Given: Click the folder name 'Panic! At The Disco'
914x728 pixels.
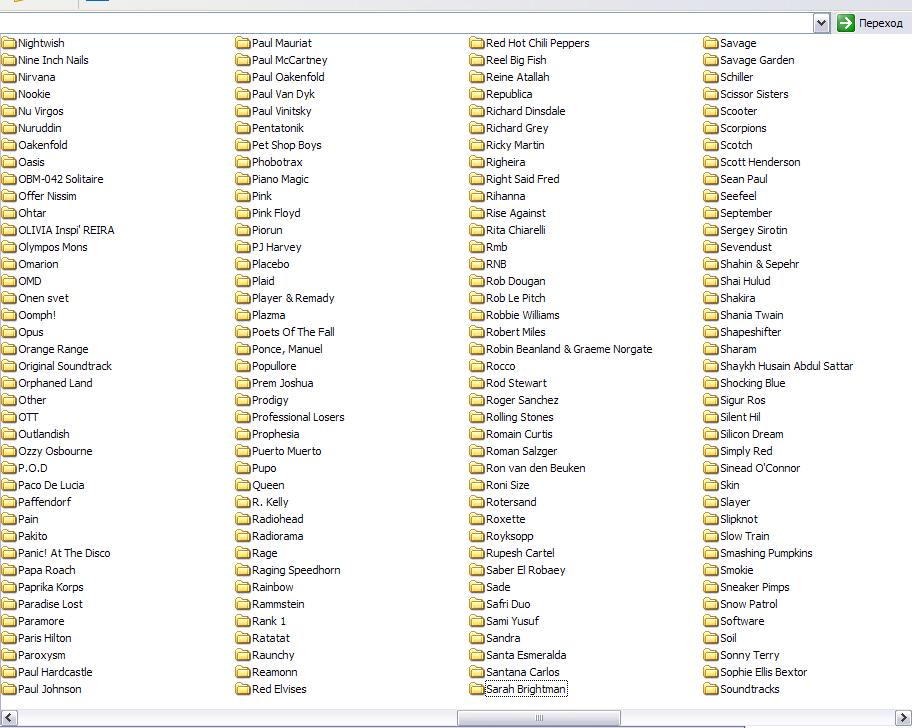Looking at the screenshot, I should click(64, 553).
